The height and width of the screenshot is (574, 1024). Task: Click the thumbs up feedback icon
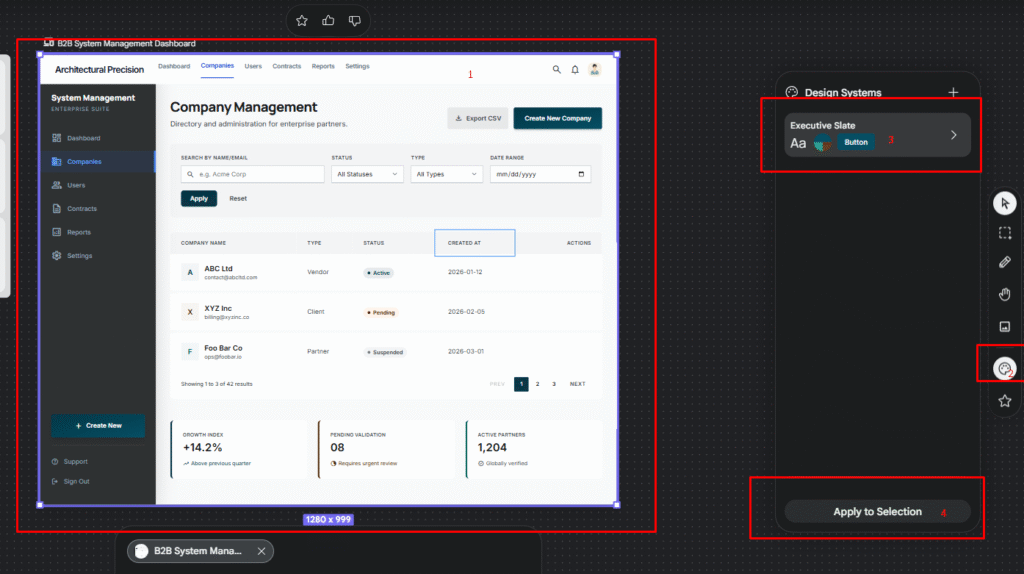point(328,20)
